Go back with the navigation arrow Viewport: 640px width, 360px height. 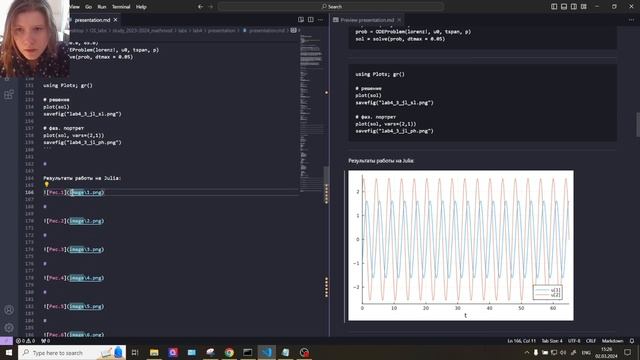(200, 7)
